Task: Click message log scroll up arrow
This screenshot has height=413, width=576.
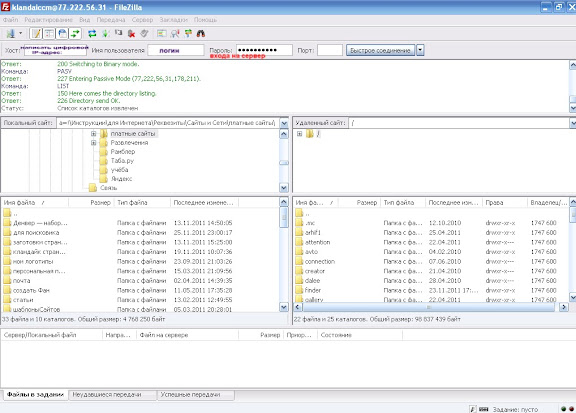Action: (573, 65)
